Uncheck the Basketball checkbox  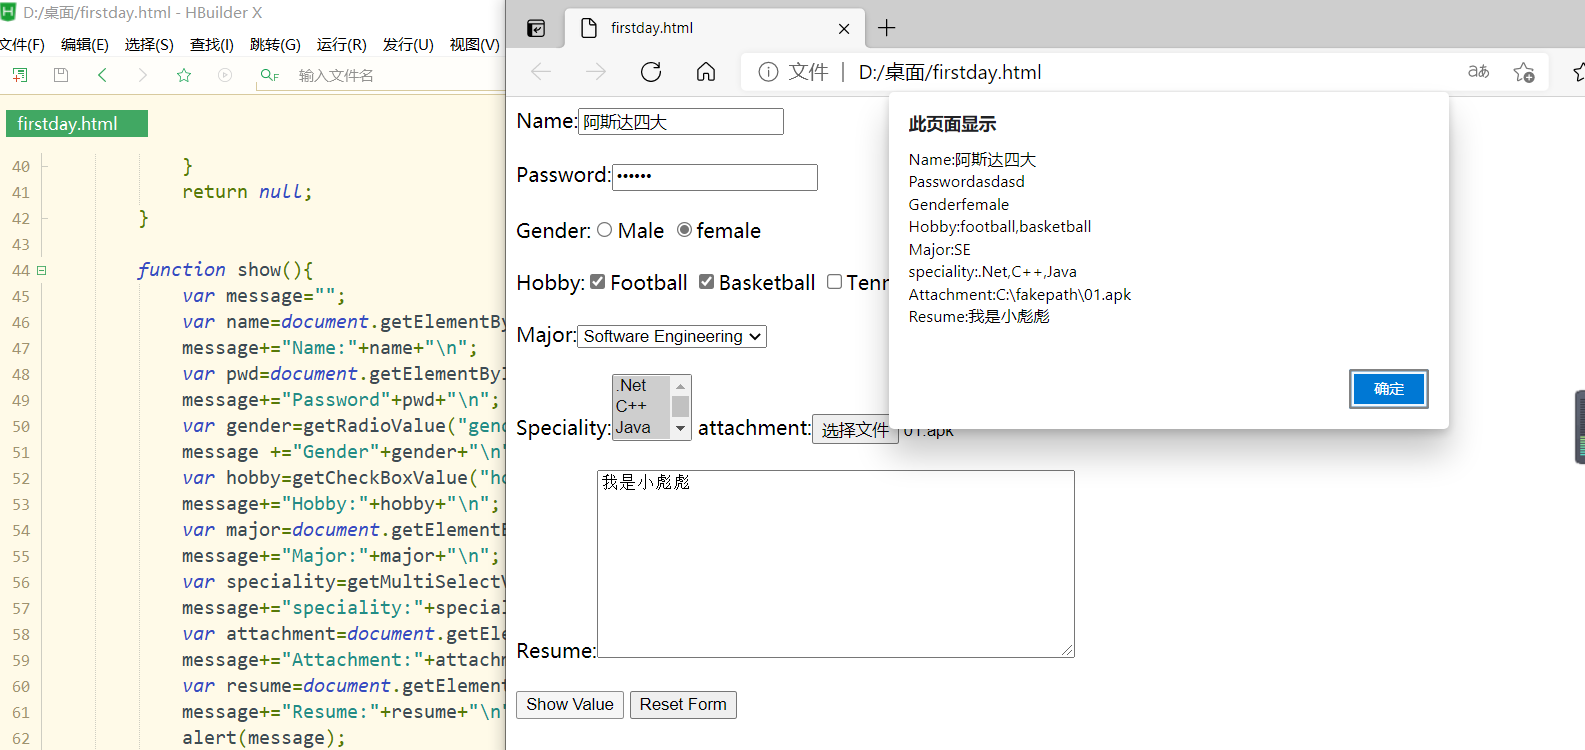pos(706,282)
